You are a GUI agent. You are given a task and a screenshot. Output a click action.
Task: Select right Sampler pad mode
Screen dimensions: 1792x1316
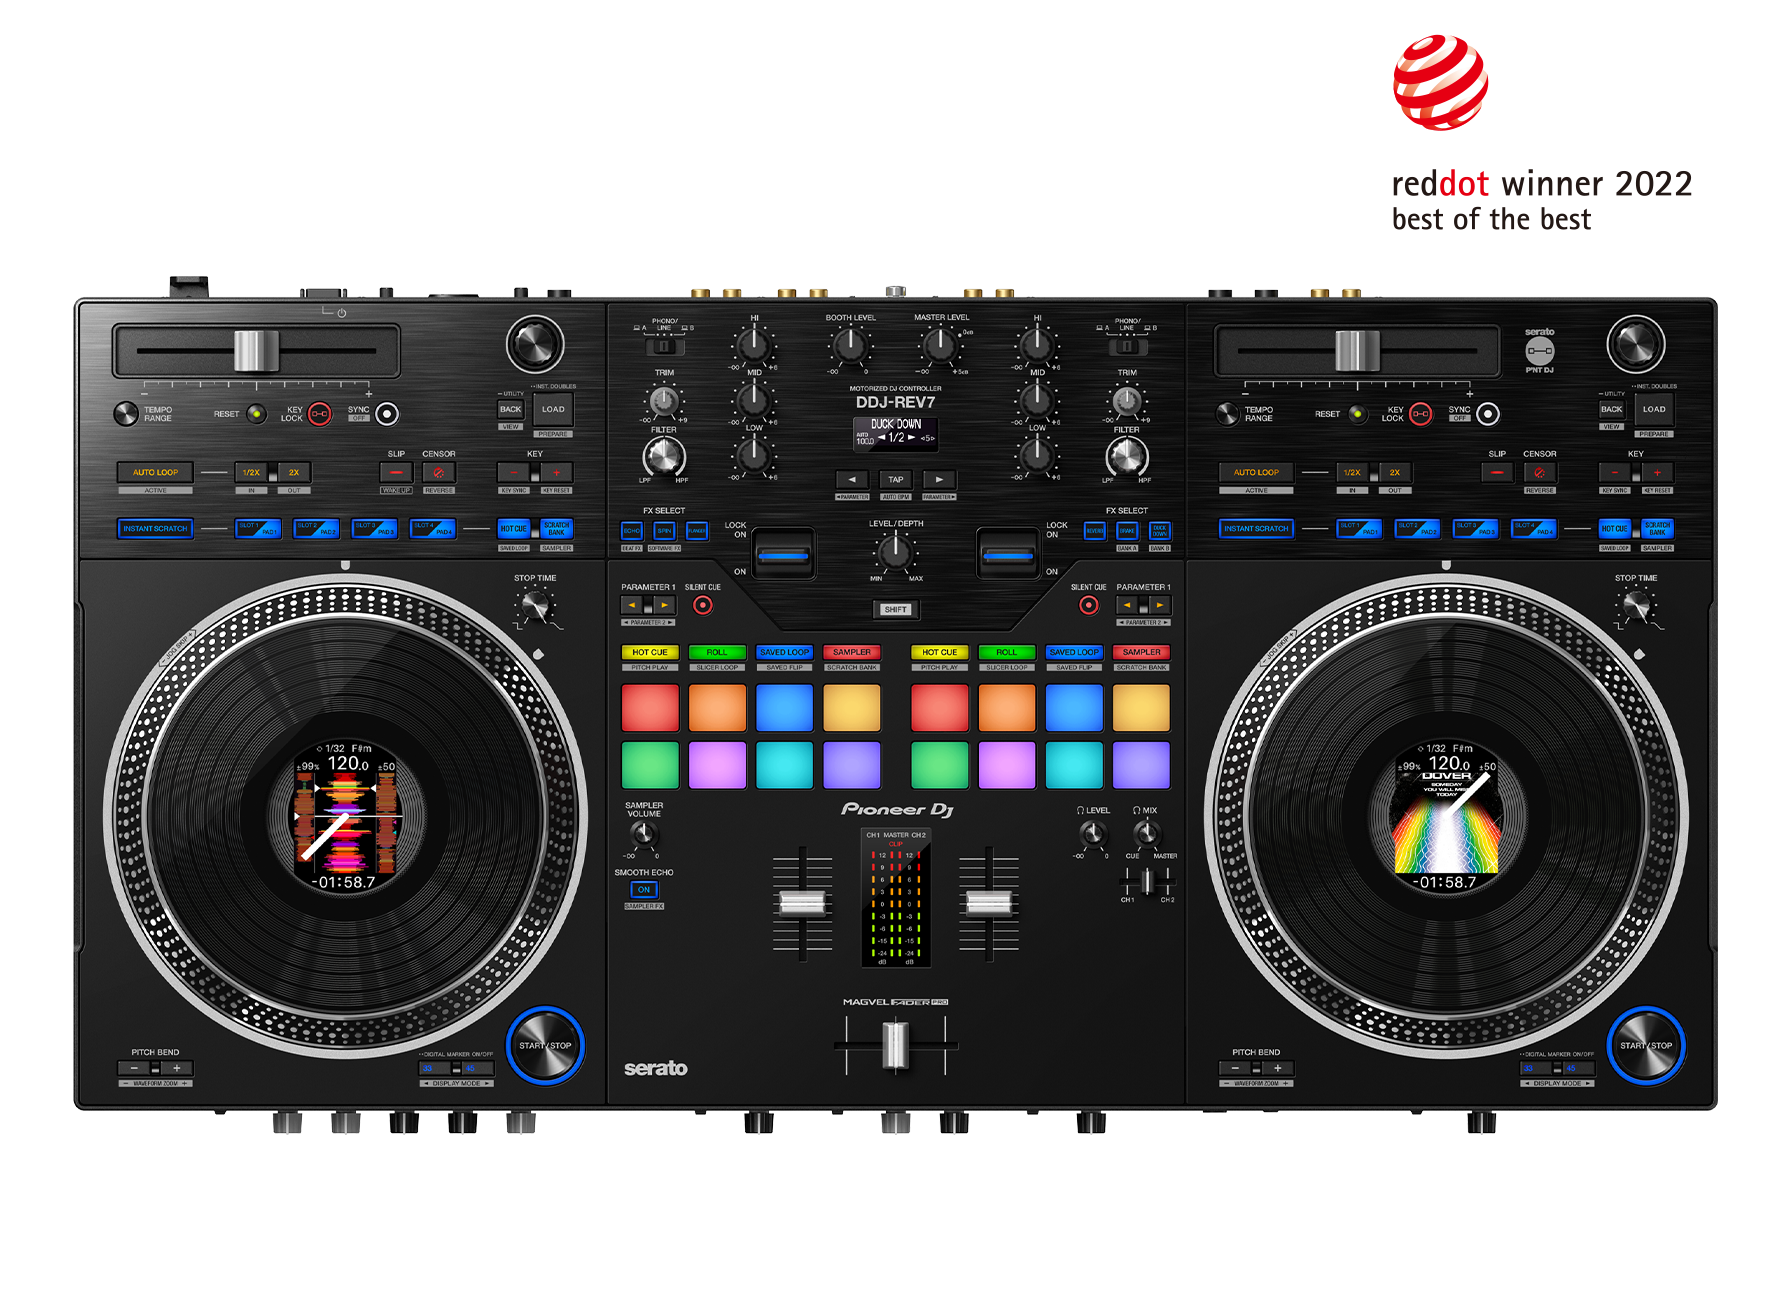click(1141, 652)
